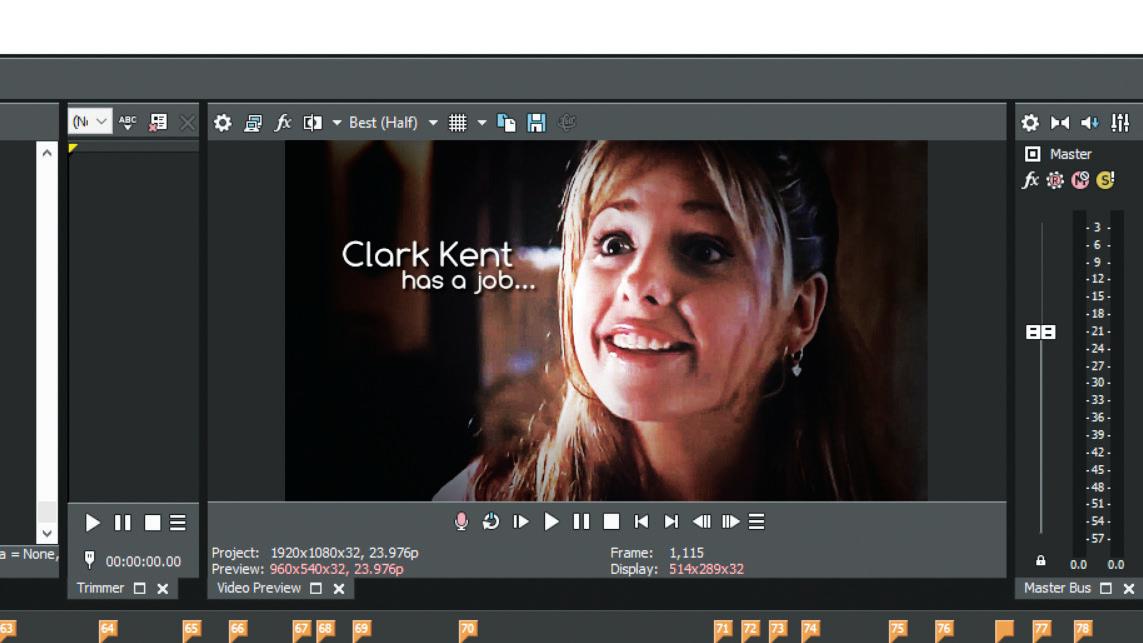The image size is (1143, 643).
Task: Click the ABC icon in Trimmer toolbar
Action: (128, 122)
